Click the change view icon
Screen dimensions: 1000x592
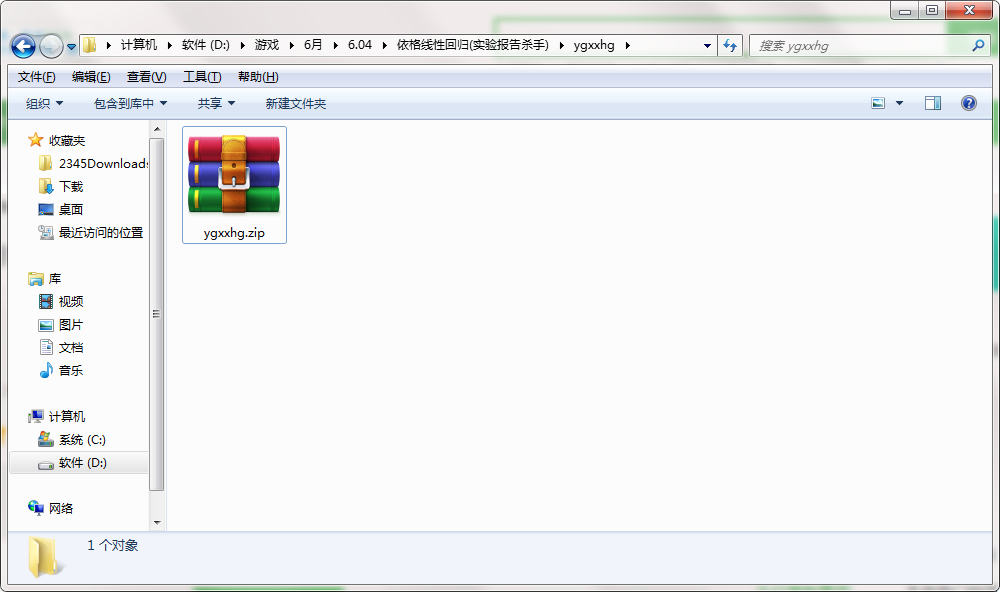point(878,103)
